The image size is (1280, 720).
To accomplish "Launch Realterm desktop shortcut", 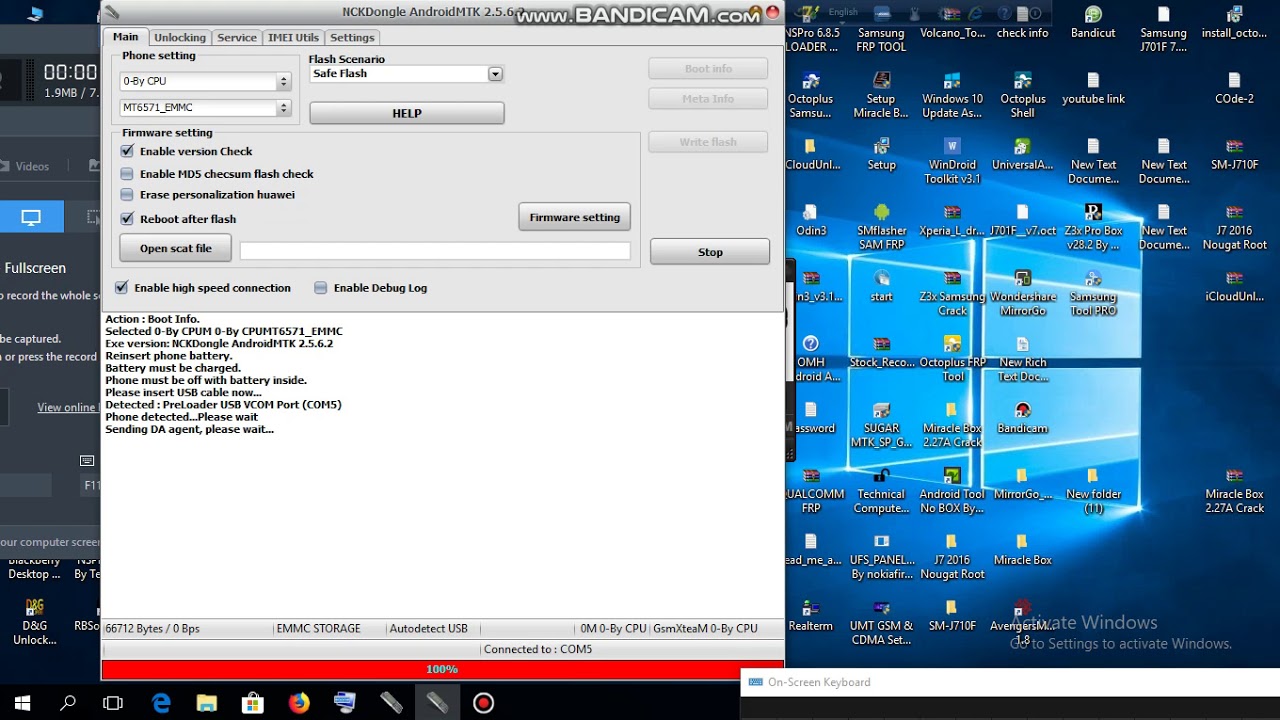I will pyautogui.click(x=811, y=616).
